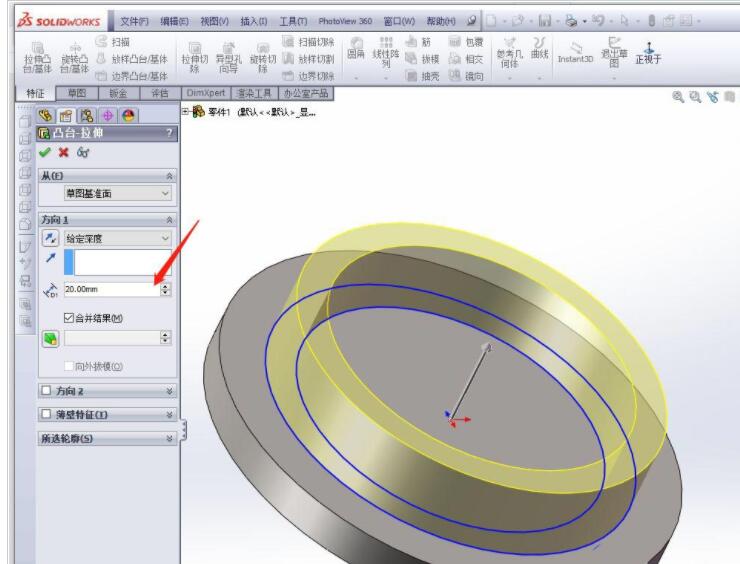Image resolution: width=740 pixels, height=564 pixels.
Task: Click the draft on/off icon
Action: (x=51, y=338)
